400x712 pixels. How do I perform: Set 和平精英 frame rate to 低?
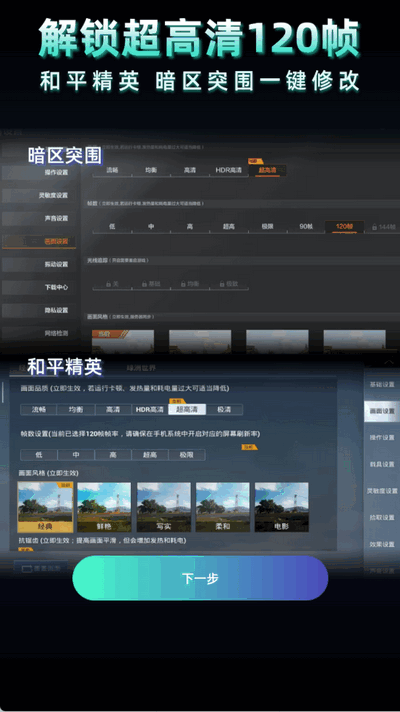point(39,455)
